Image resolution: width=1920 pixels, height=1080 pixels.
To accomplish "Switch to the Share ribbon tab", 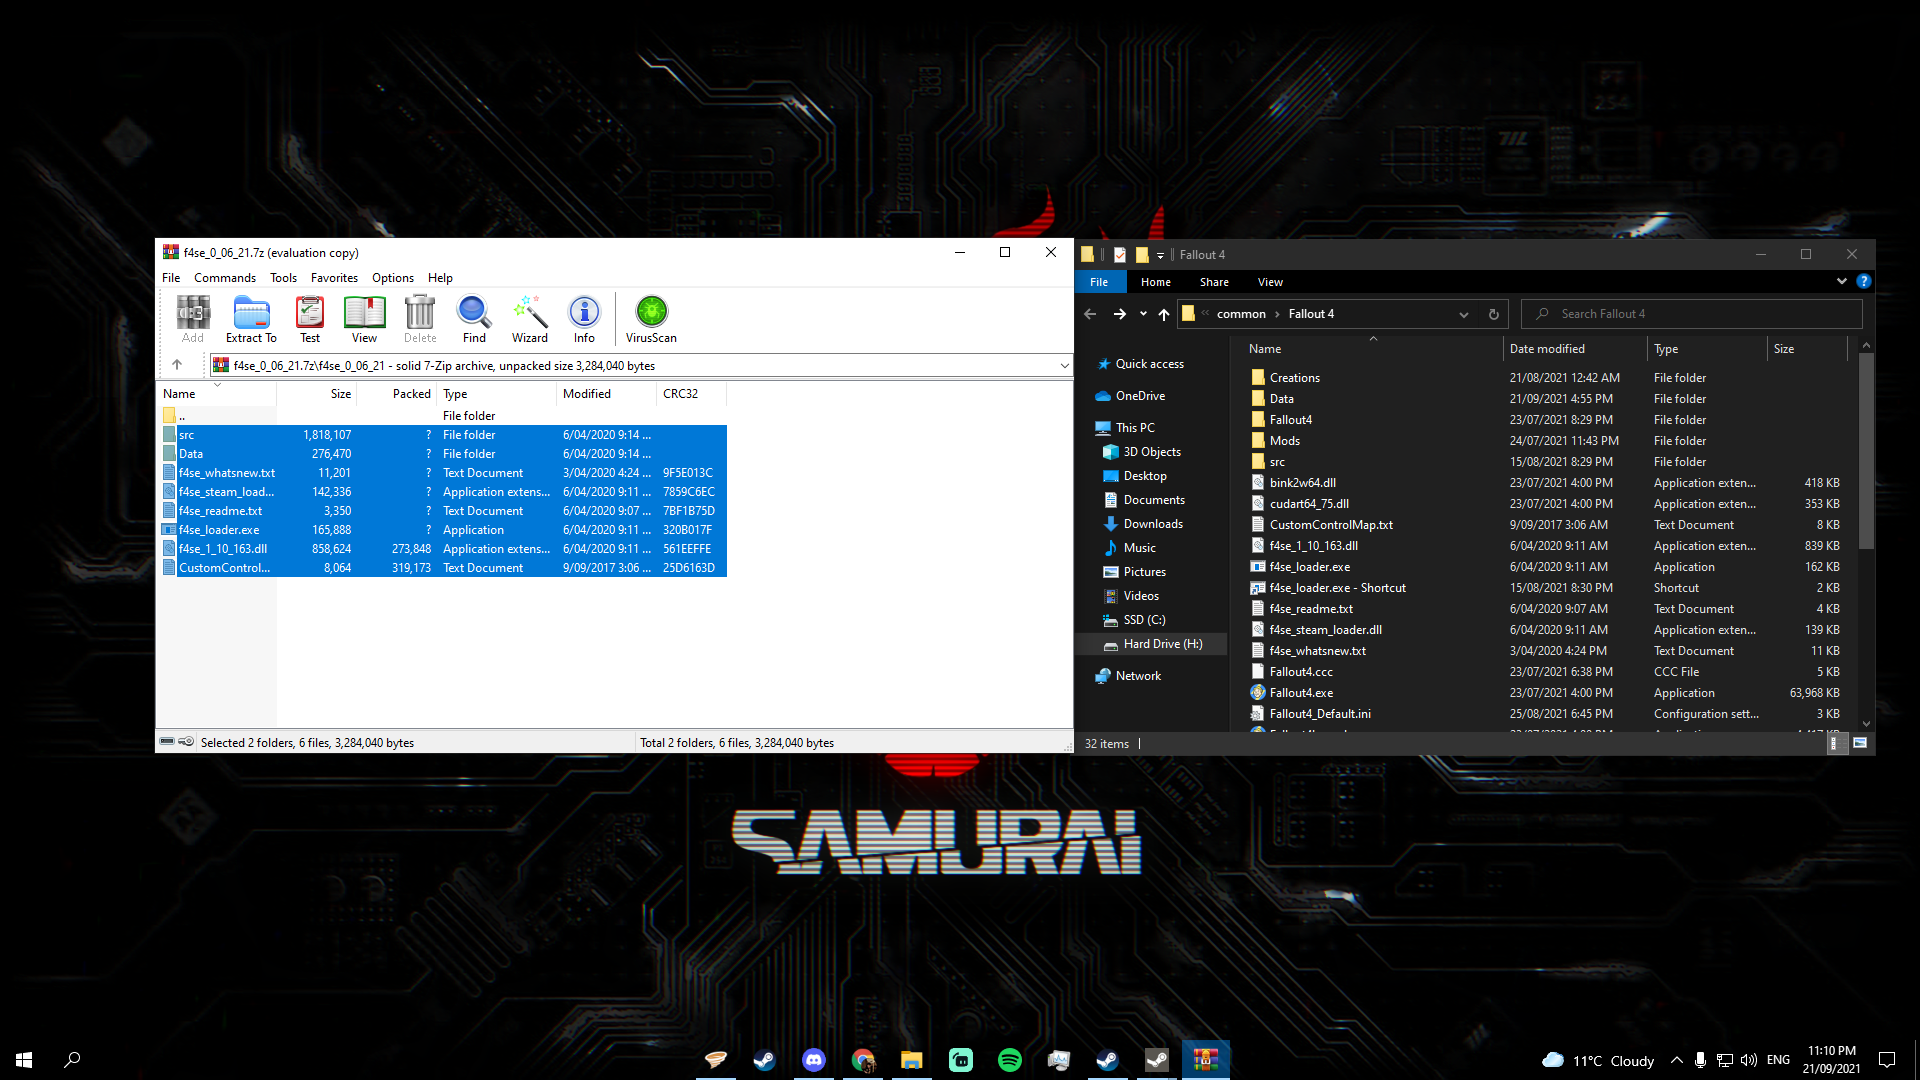I will 1214,282.
